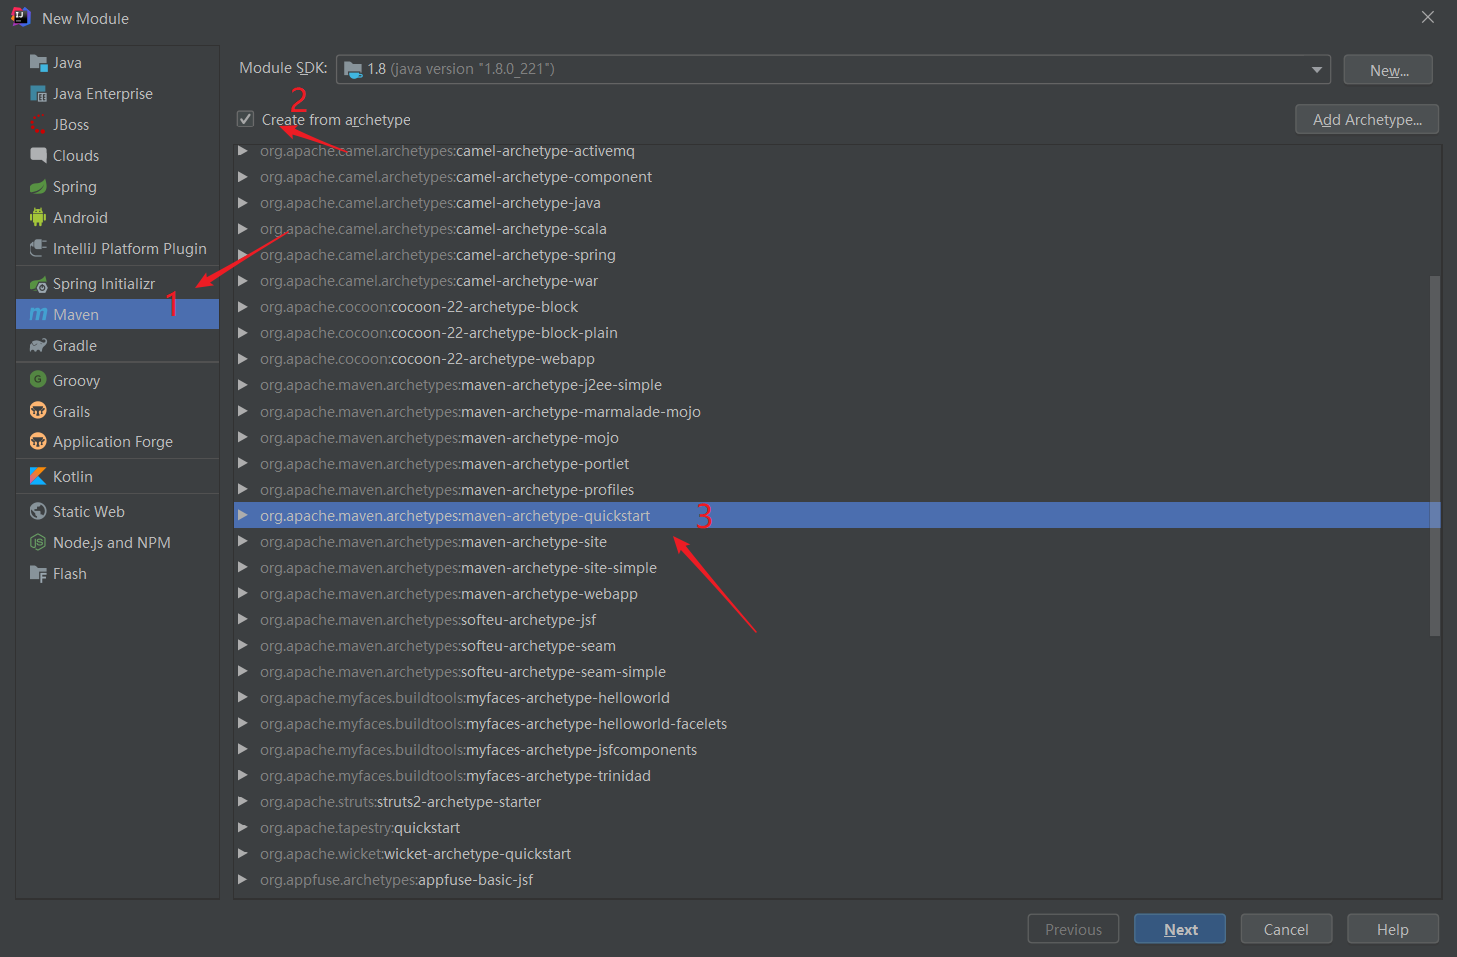Select Spring module type label
Screen dimensions: 1457x957
coord(75,187)
